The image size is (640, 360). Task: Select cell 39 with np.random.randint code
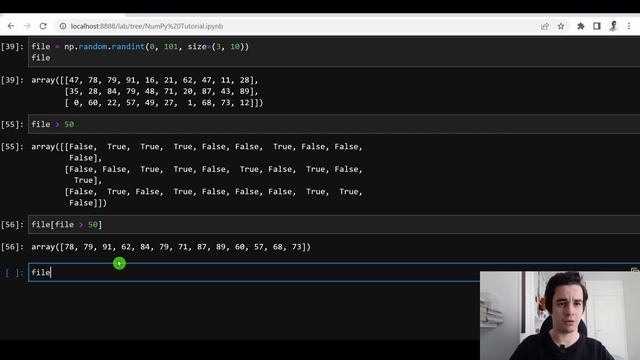(x=334, y=52)
